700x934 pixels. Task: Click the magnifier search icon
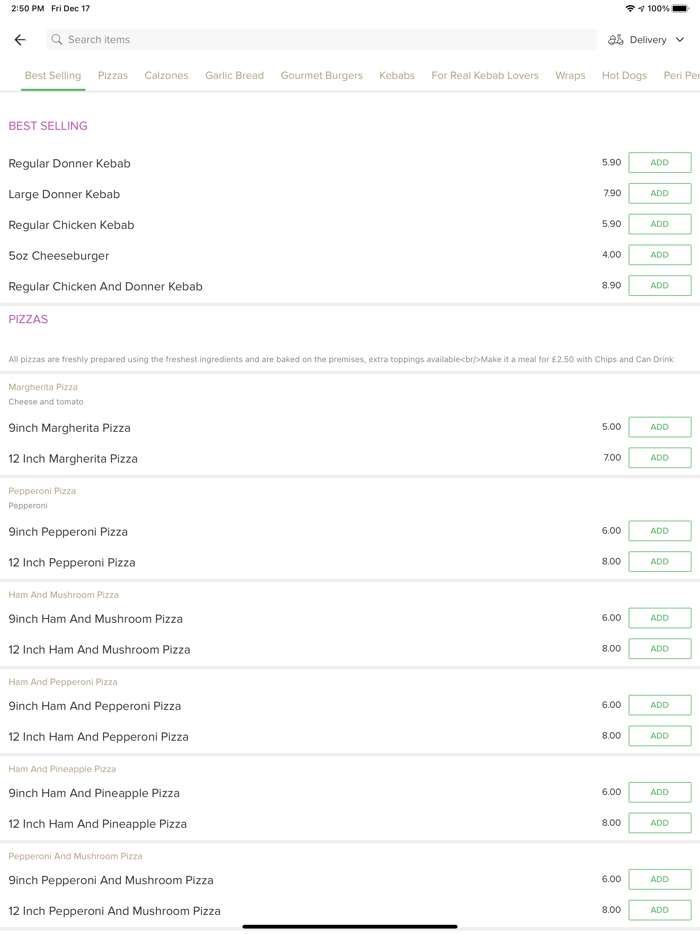(x=57, y=40)
